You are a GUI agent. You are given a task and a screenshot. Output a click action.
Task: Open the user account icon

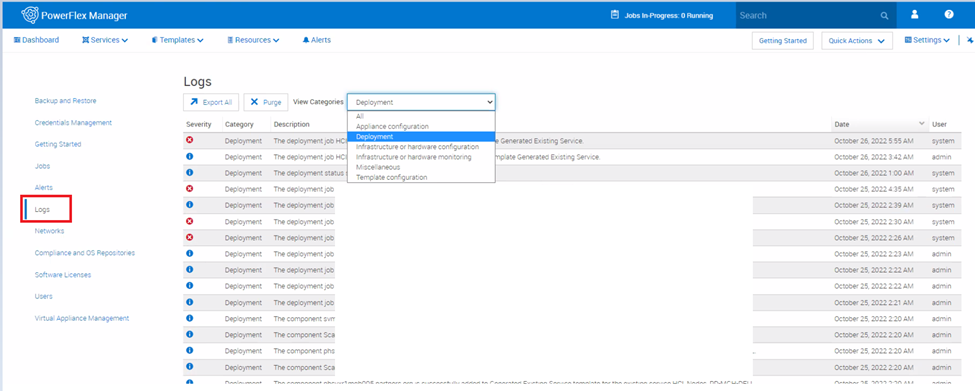pos(915,14)
